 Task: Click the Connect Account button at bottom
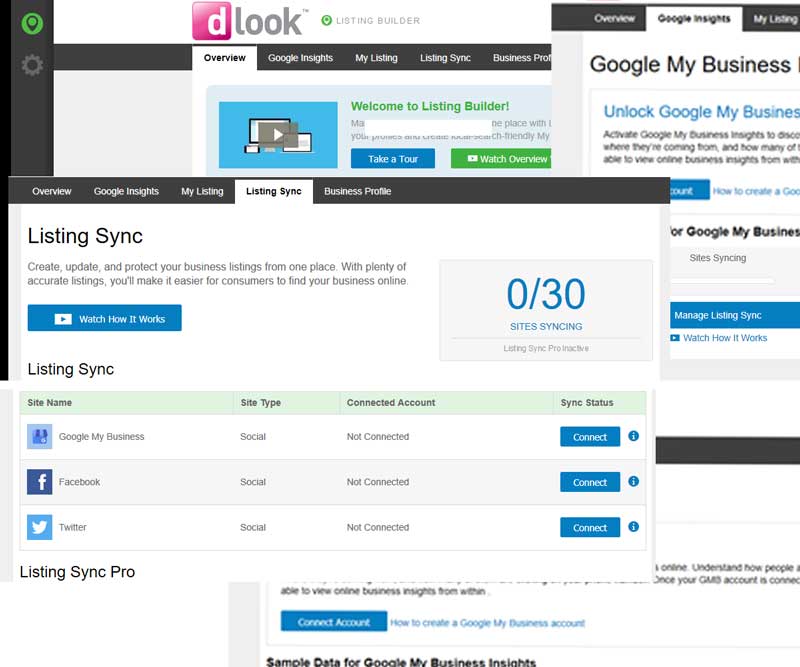coord(334,622)
